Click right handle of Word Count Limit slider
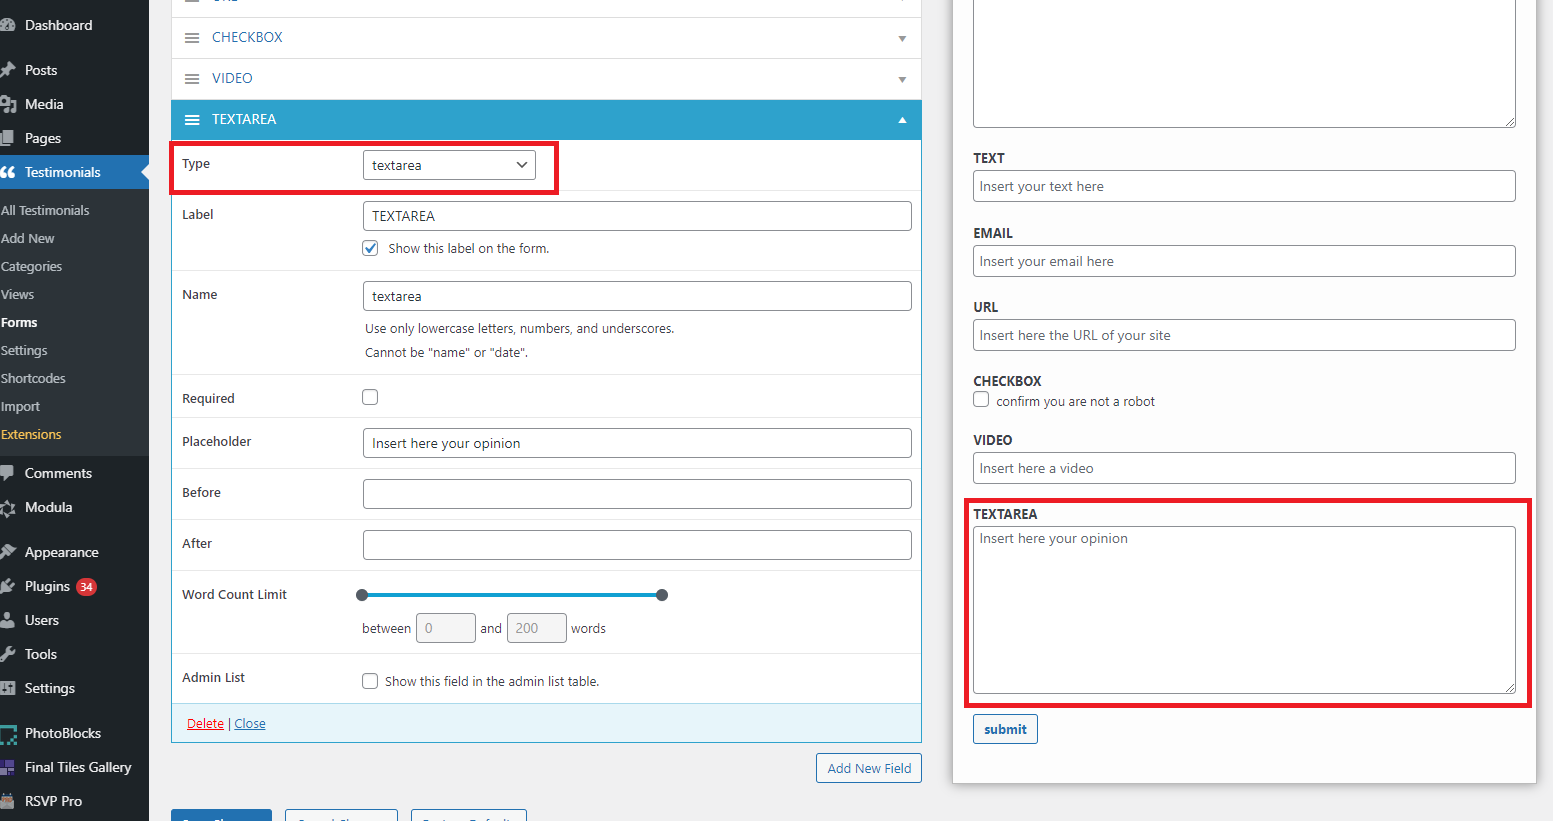 pos(662,595)
